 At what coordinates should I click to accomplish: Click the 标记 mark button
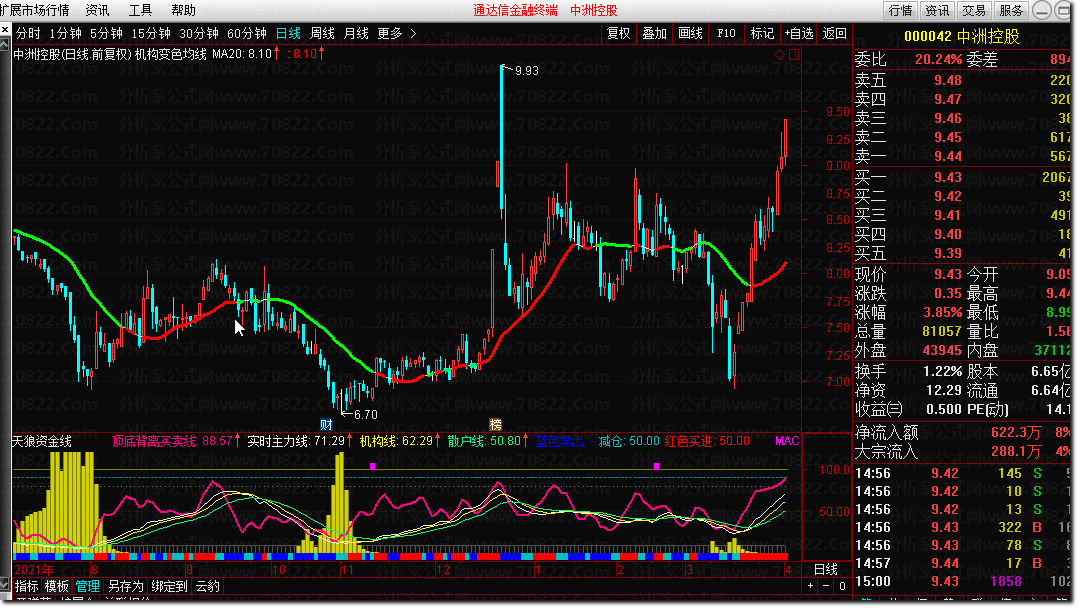[762, 33]
